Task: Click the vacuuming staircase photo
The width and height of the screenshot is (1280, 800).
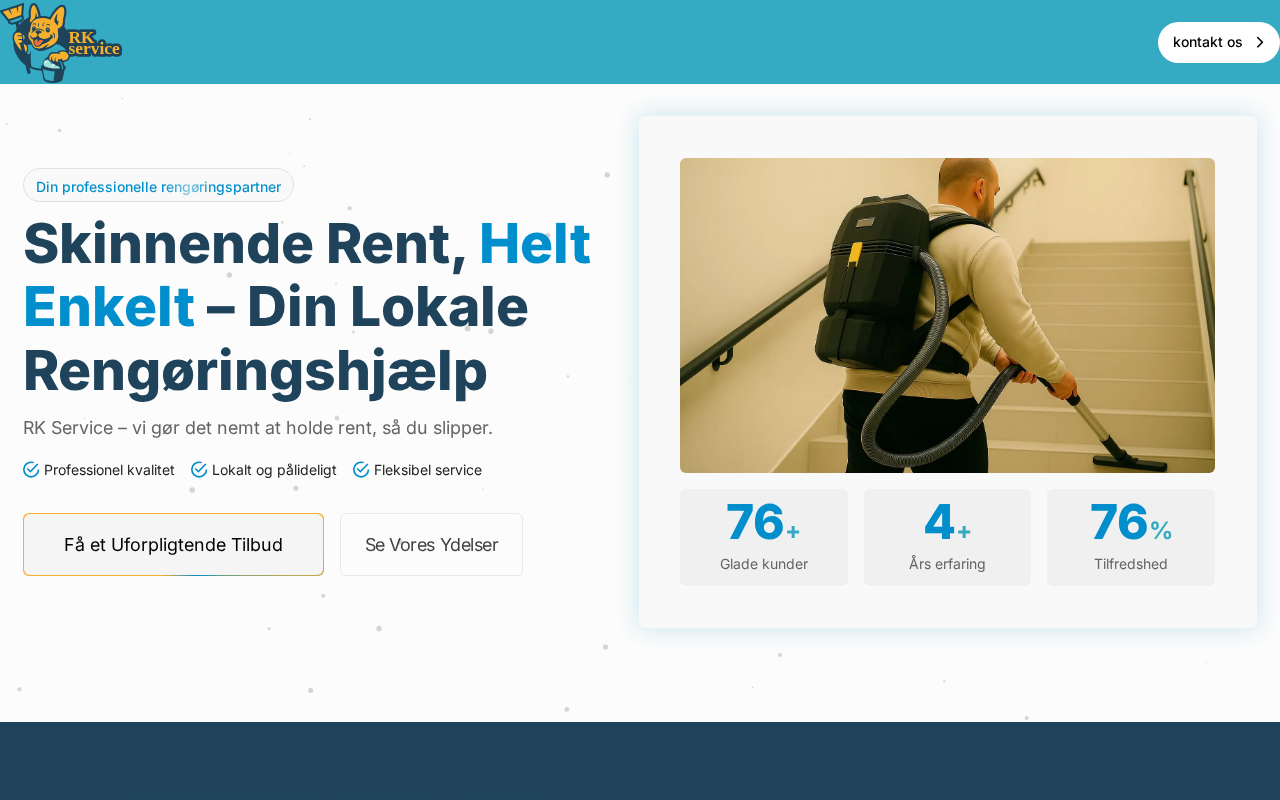Action: click(947, 315)
